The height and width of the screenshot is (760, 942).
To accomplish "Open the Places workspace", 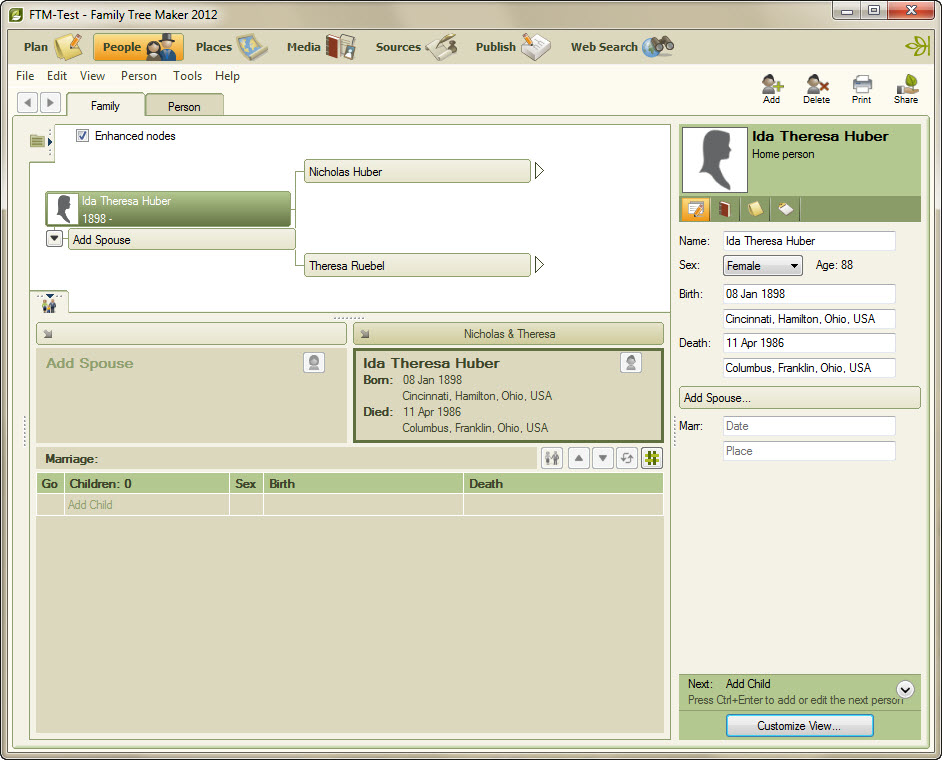I will pos(231,47).
